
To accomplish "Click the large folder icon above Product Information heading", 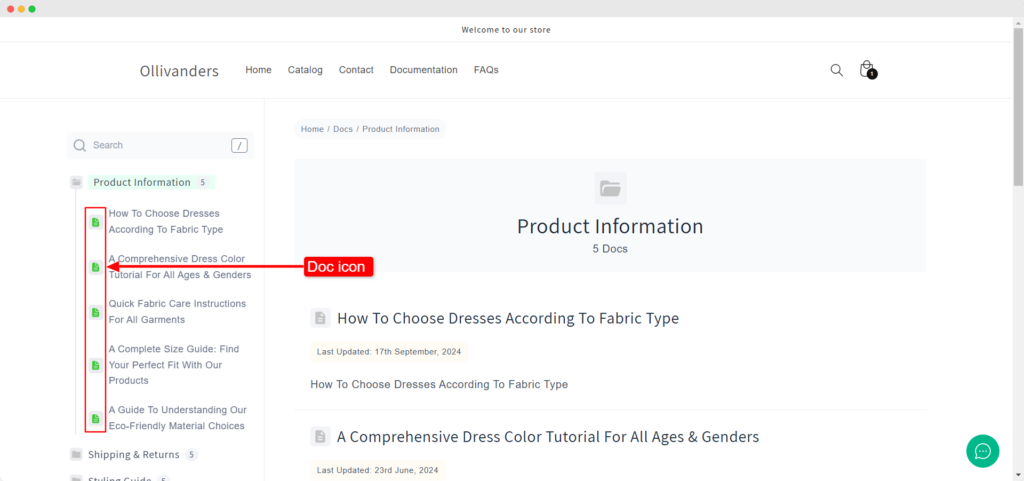I will coord(611,189).
